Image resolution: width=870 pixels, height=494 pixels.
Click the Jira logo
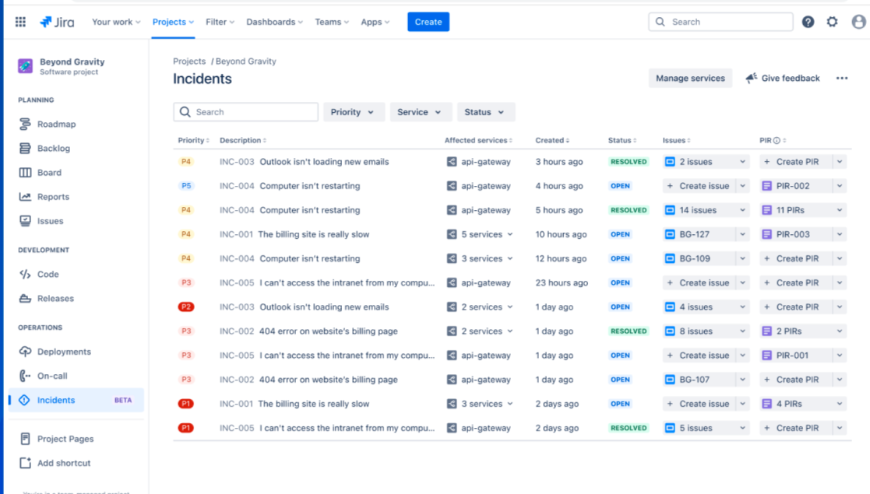(57, 22)
